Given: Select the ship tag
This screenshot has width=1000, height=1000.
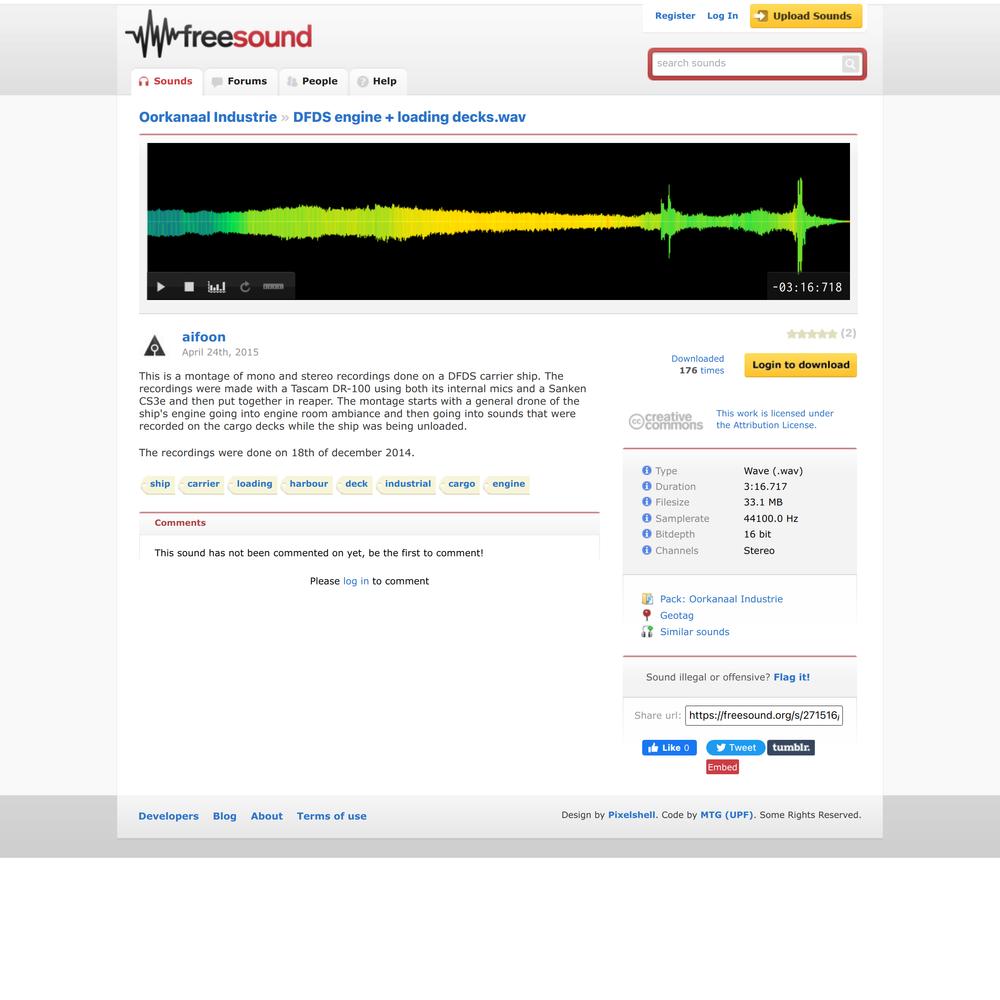Looking at the screenshot, I should [x=159, y=484].
